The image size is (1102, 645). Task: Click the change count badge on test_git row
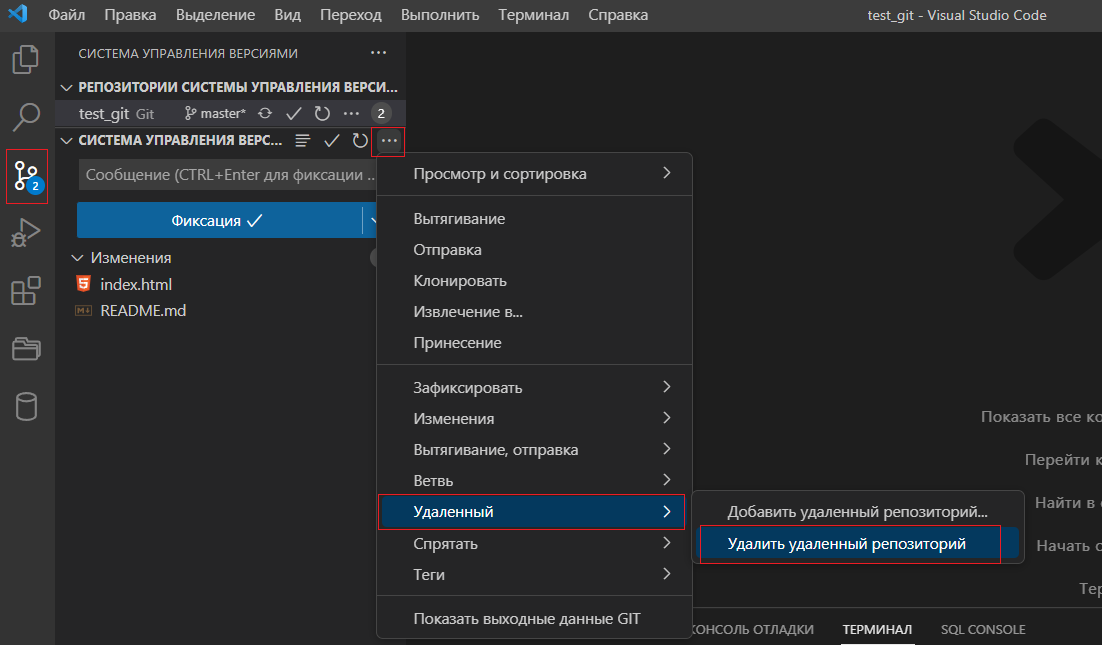pos(381,113)
